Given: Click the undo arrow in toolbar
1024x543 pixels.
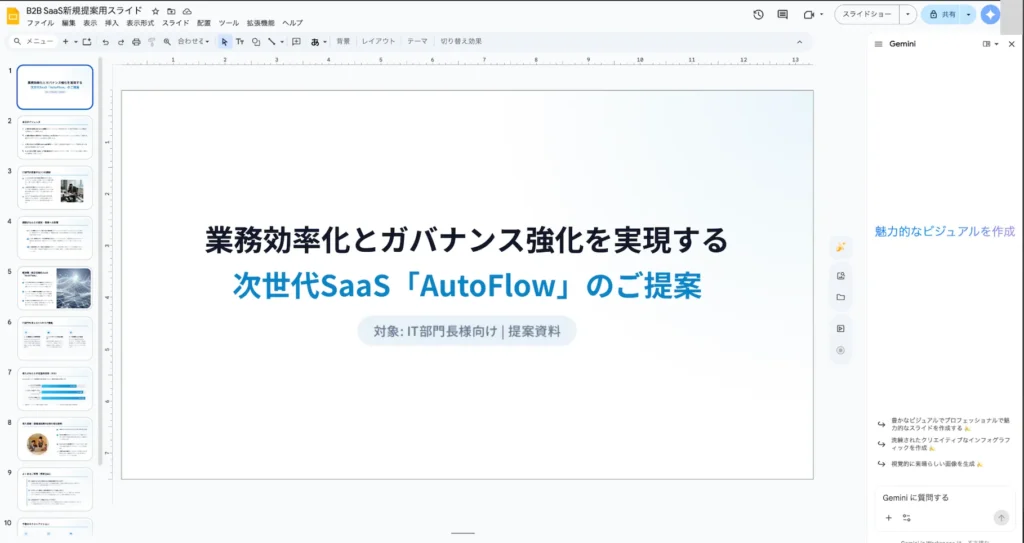Looking at the screenshot, I should click(x=105, y=42).
